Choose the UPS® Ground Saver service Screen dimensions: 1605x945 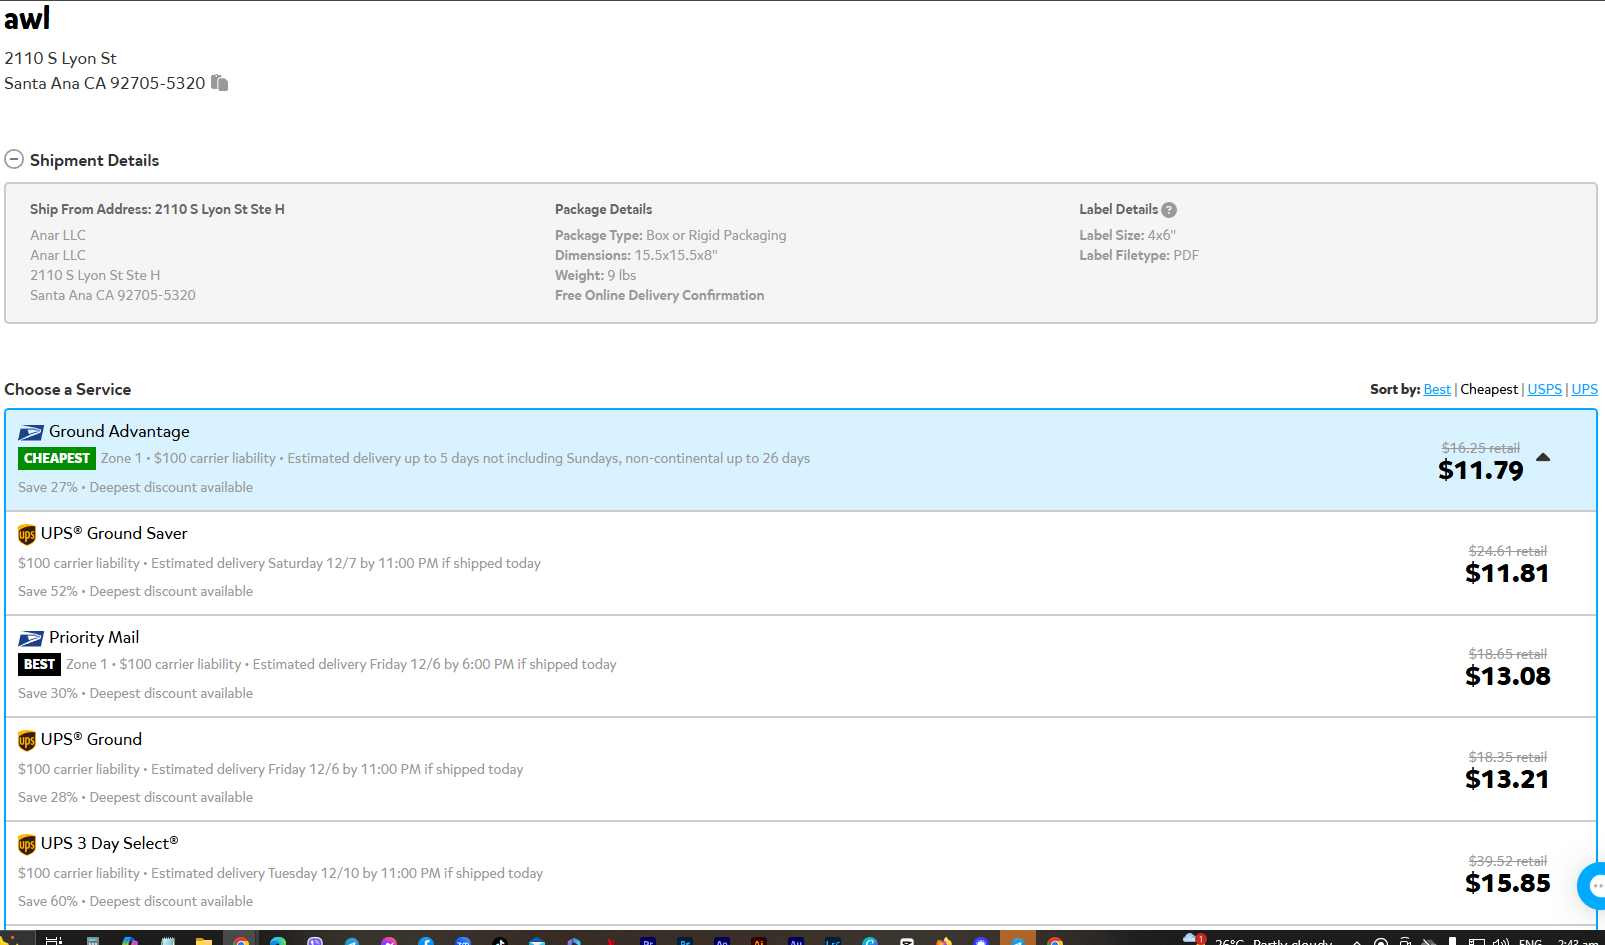click(x=114, y=533)
